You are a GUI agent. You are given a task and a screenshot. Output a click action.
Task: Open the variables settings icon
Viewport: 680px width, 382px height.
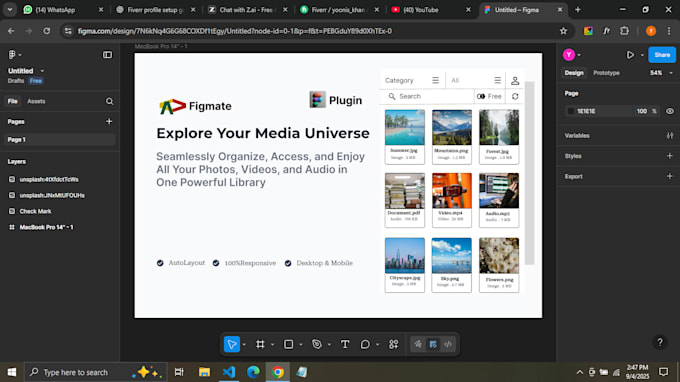coord(670,136)
